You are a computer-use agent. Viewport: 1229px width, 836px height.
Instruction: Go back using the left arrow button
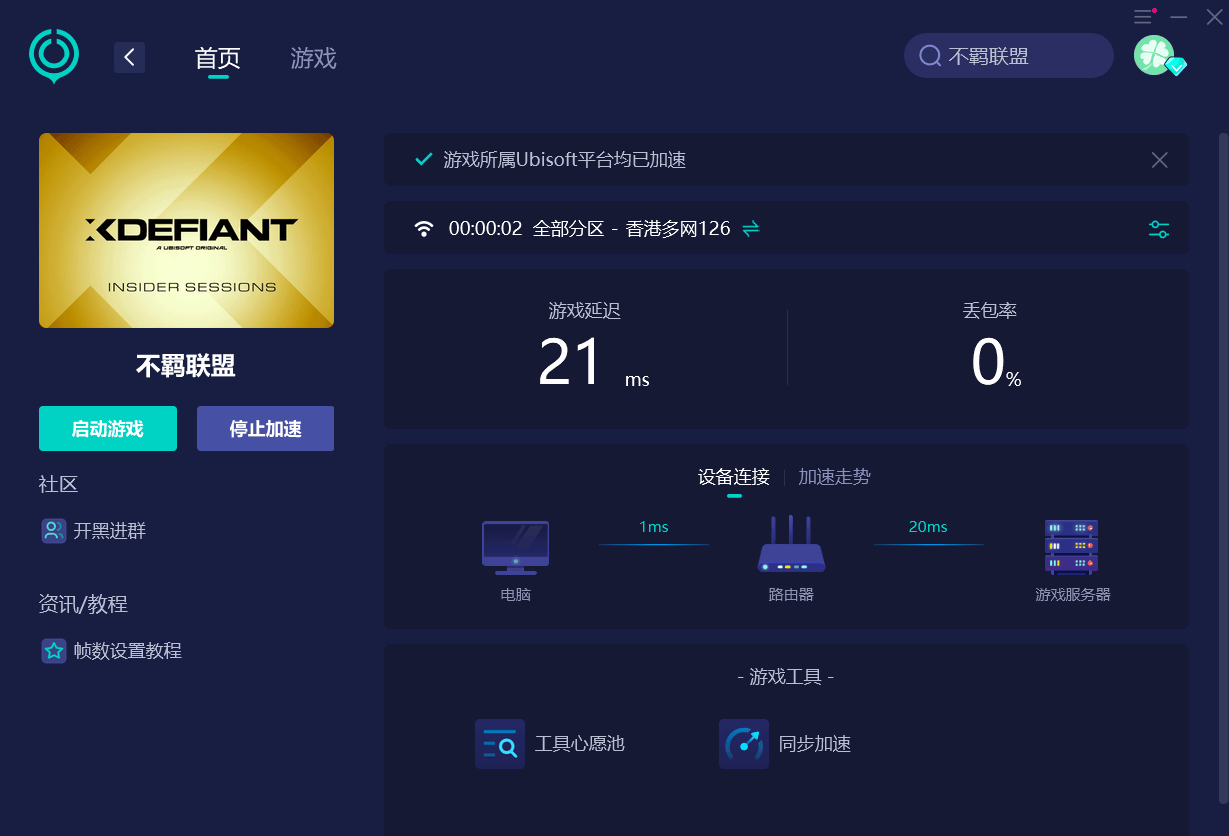(129, 57)
